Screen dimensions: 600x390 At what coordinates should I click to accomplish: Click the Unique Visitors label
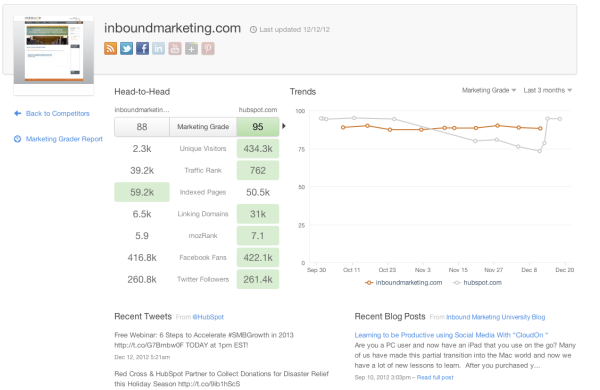click(x=203, y=148)
